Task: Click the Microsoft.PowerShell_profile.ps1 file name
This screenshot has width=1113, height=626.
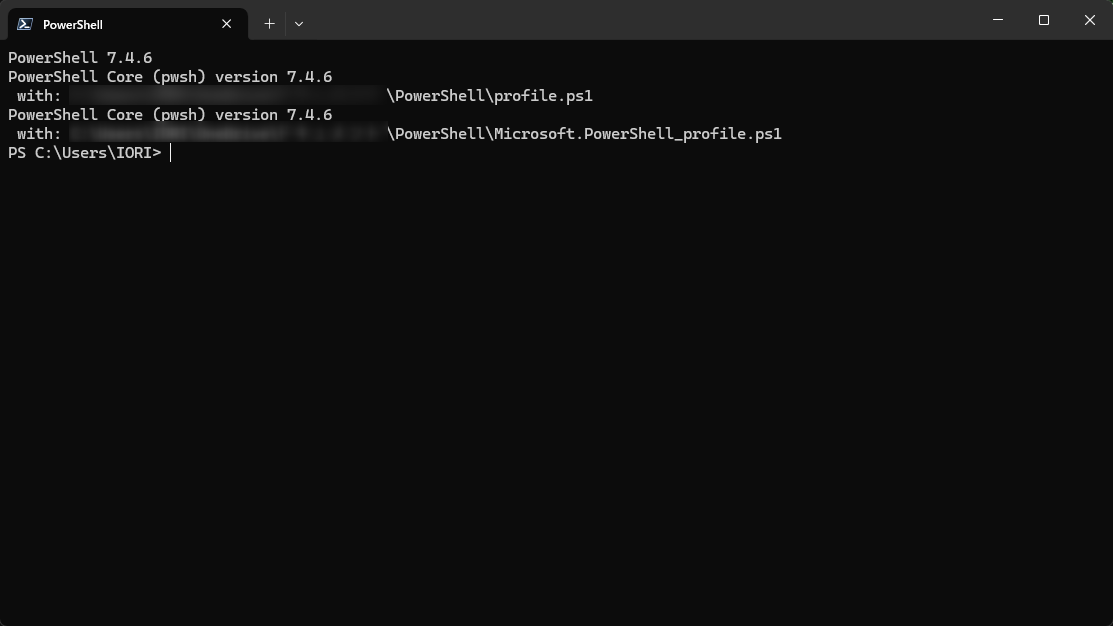Action: [637, 134]
